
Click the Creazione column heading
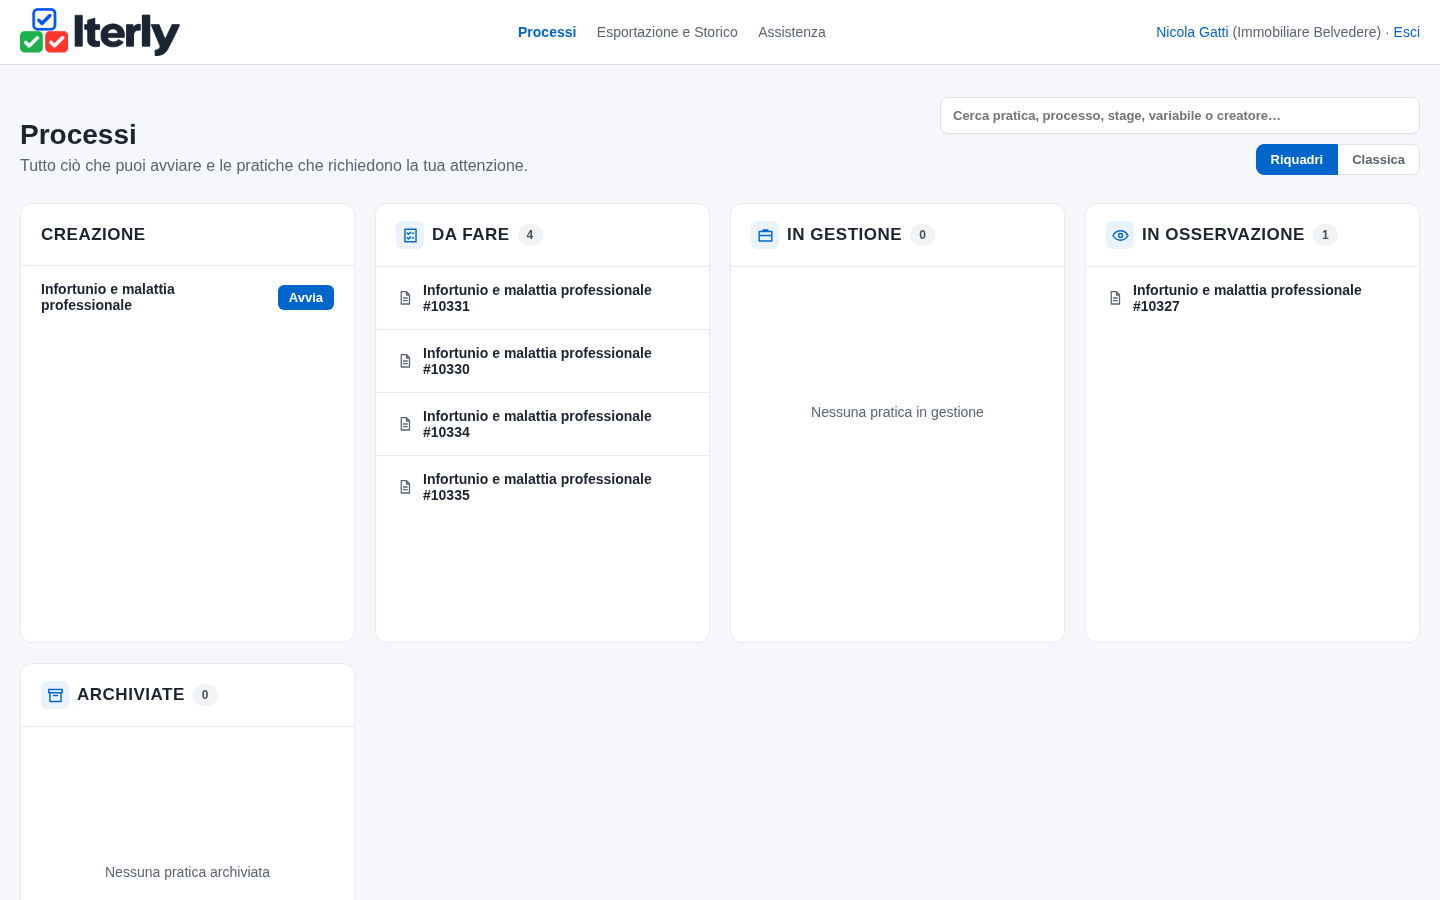coord(93,234)
